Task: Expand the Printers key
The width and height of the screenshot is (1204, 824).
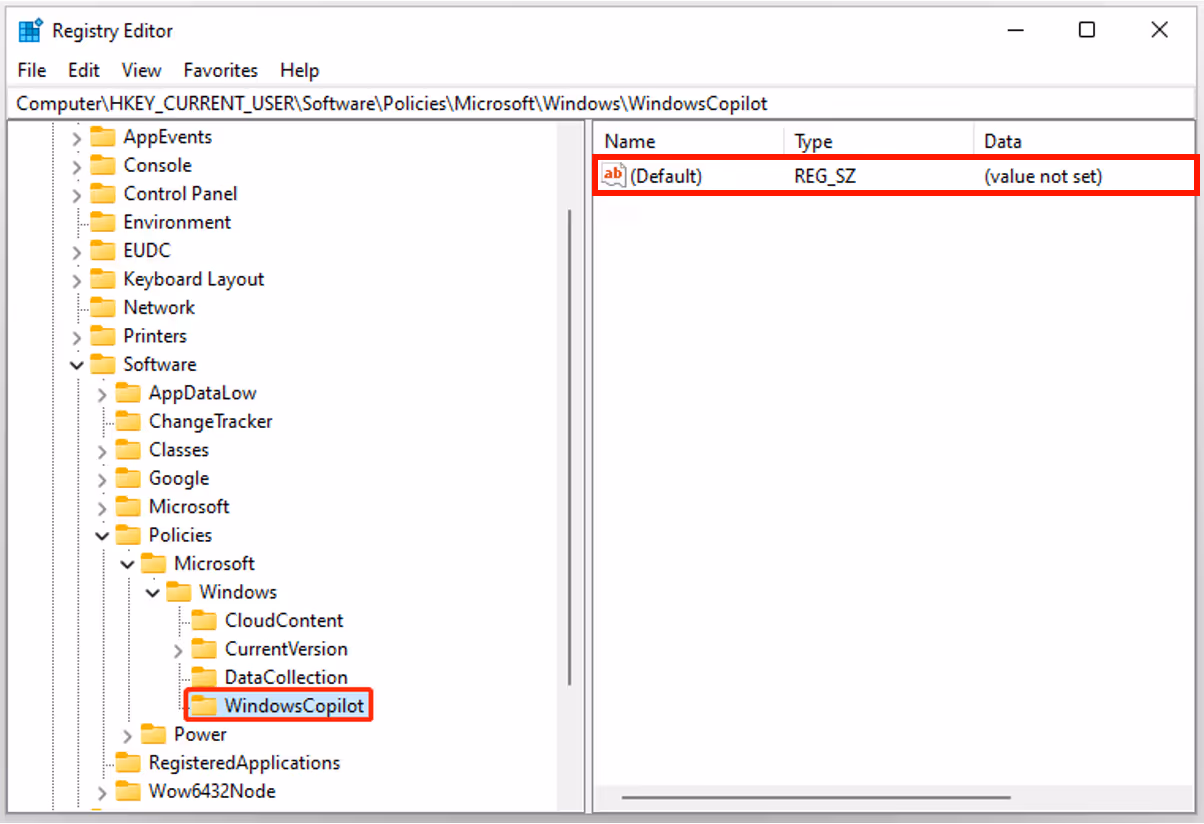Action: click(77, 337)
